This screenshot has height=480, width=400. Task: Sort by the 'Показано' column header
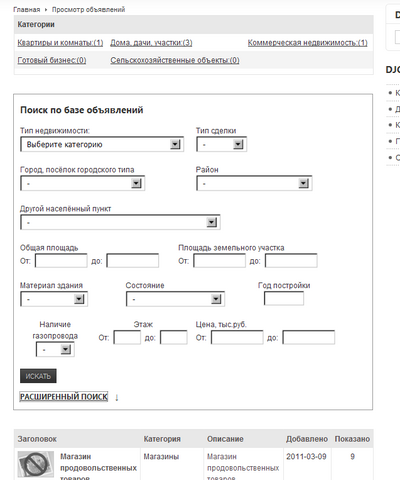click(x=352, y=439)
